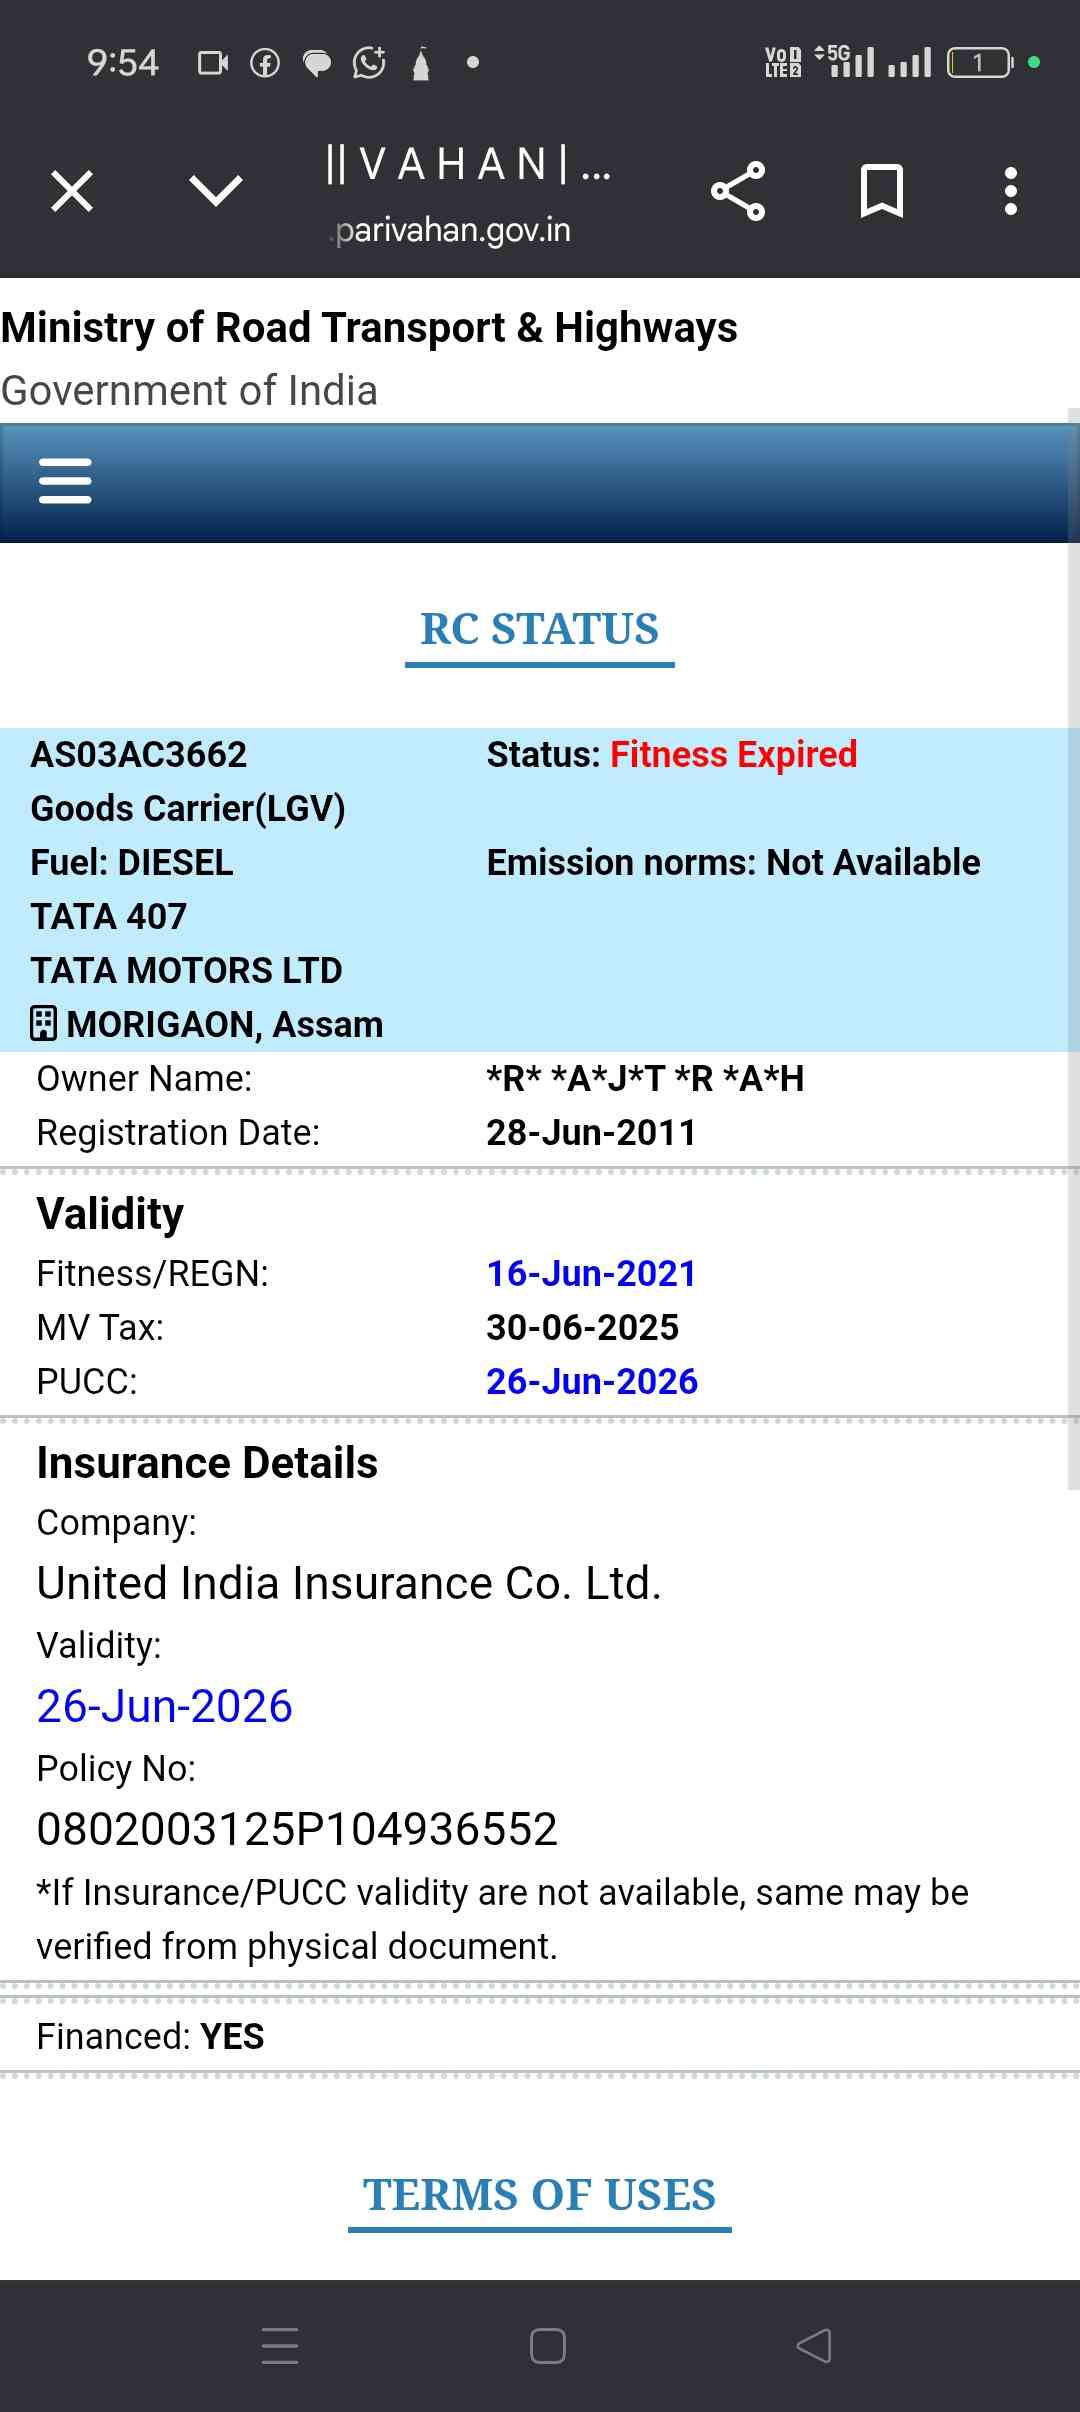Viewport: 1080px width, 2412px height.
Task: Tap the RC STATUS heading
Action: (539, 629)
